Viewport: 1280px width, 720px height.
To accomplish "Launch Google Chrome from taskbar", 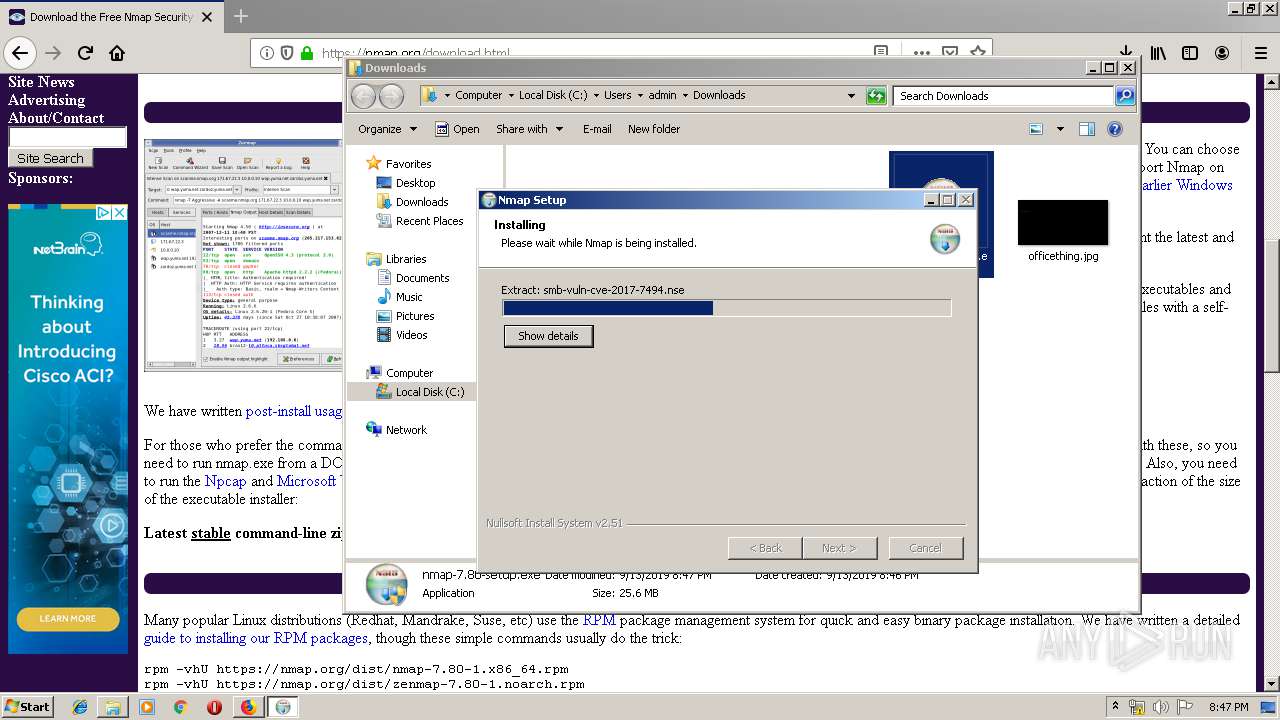I will (180, 707).
